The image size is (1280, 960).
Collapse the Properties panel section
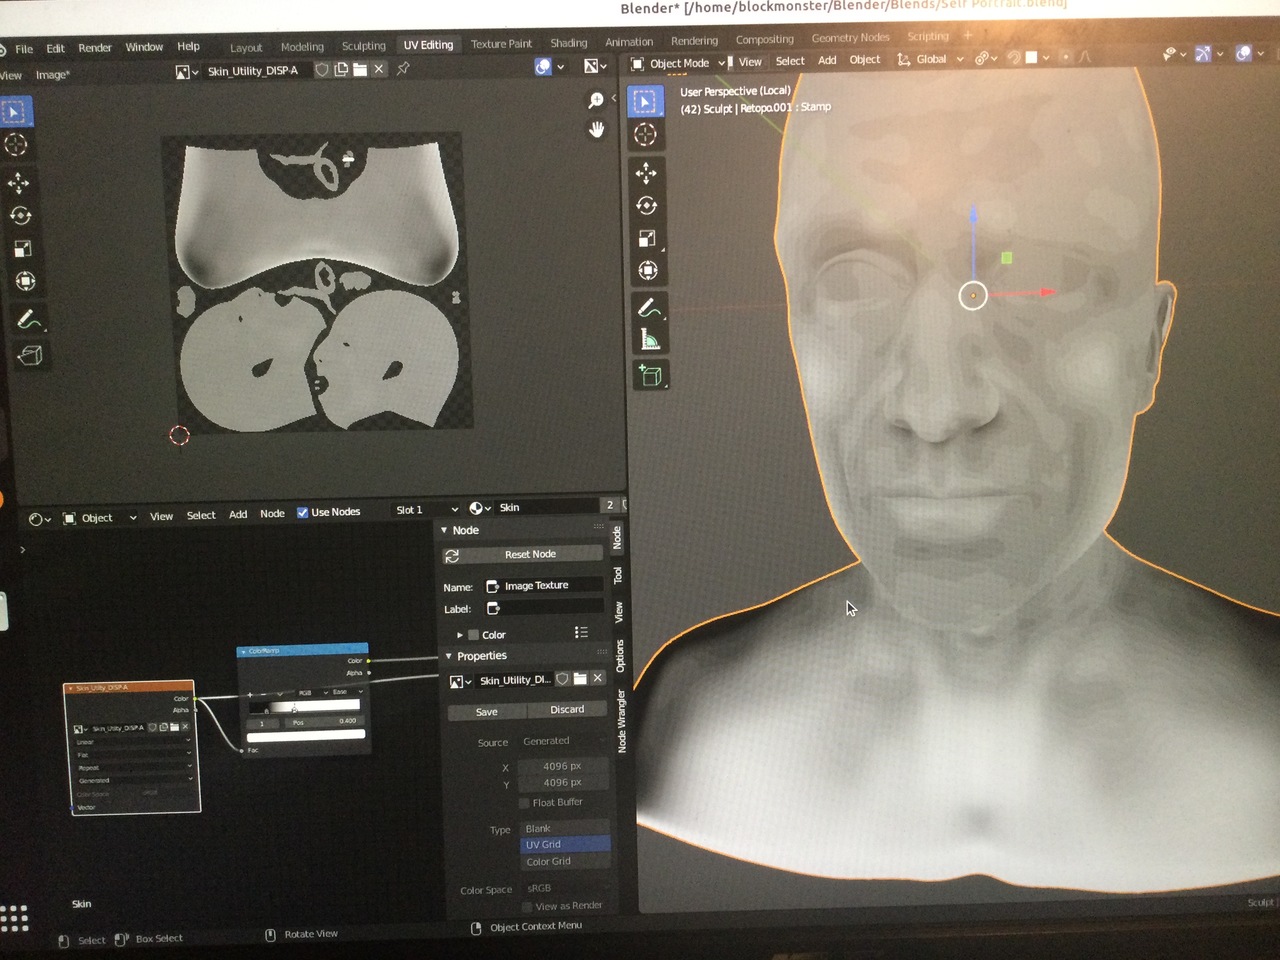(448, 656)
